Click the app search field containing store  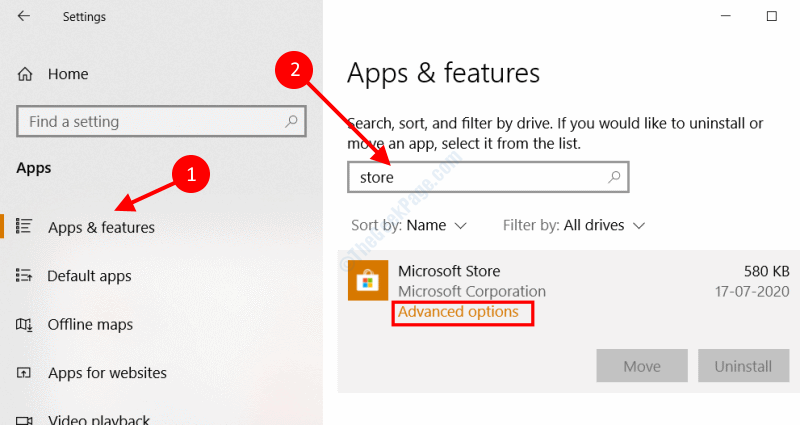pyautogui.click(x=488, y=177)
